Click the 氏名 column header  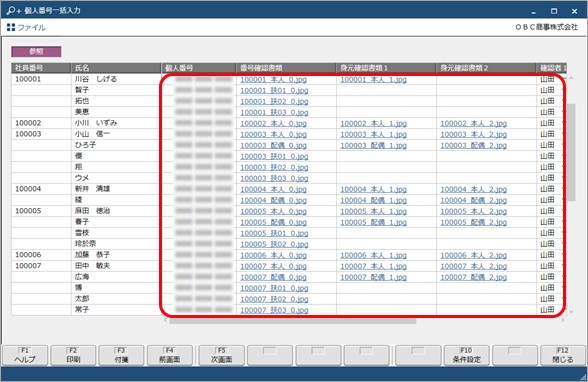pyautogui.click(x=116, y=68)
